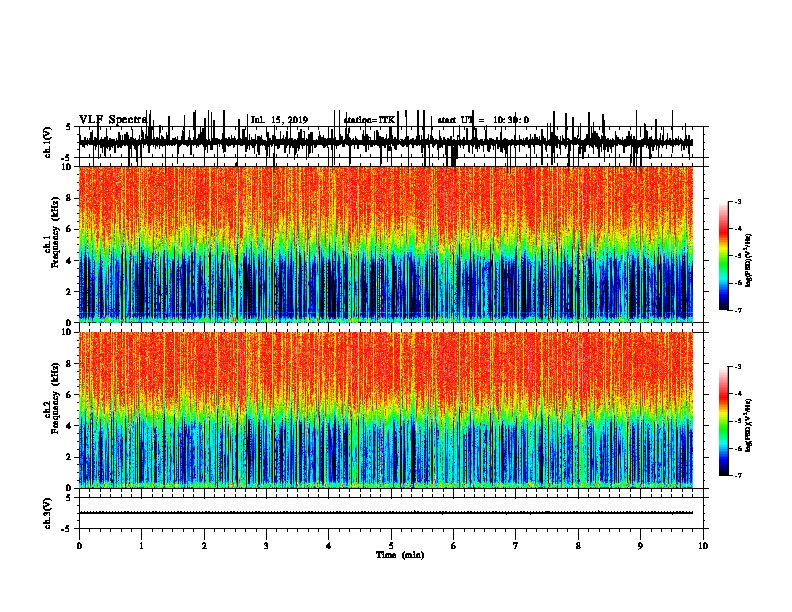
Task: Click the "VLF Spectra" title text
Action: [x=113, y=120]
